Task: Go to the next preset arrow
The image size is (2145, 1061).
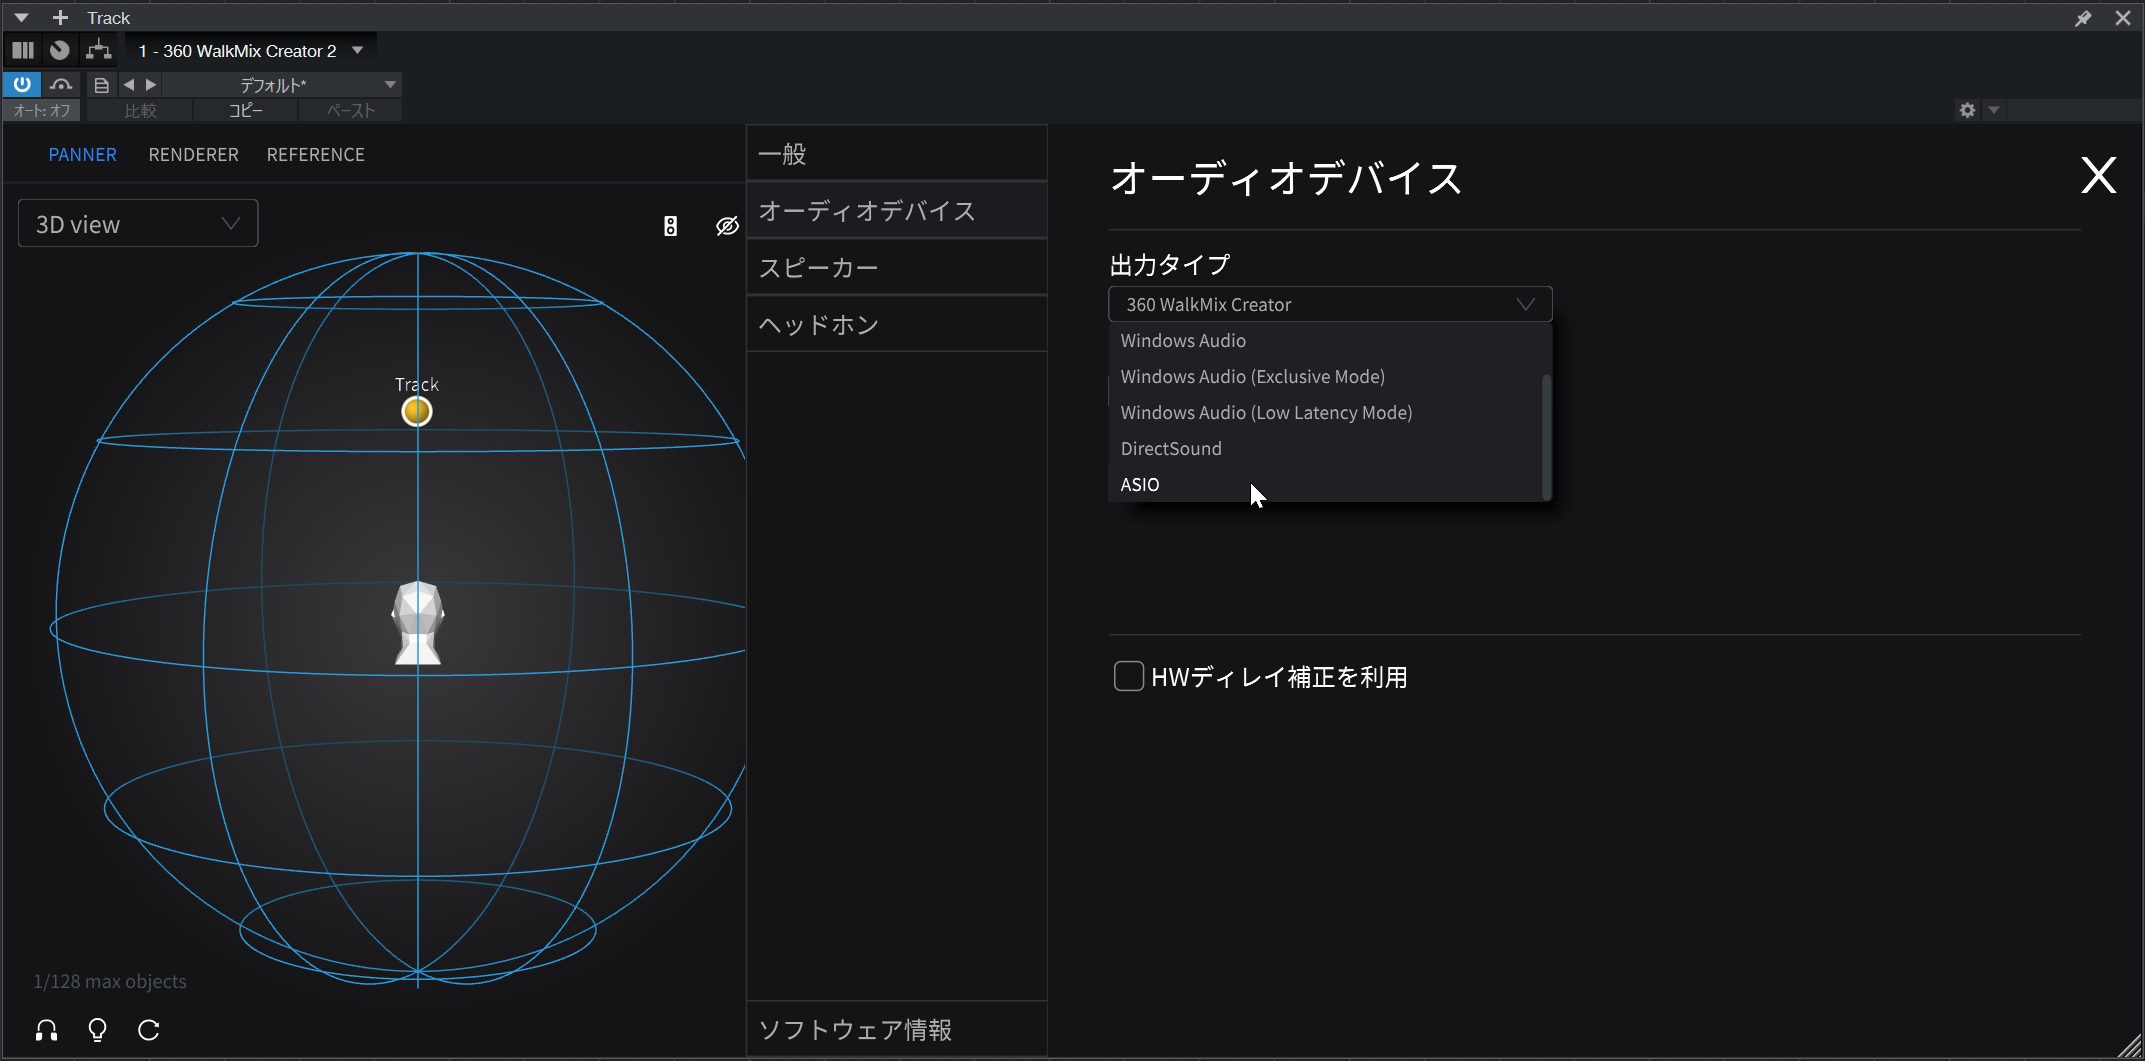Action: tap(151, 85)
